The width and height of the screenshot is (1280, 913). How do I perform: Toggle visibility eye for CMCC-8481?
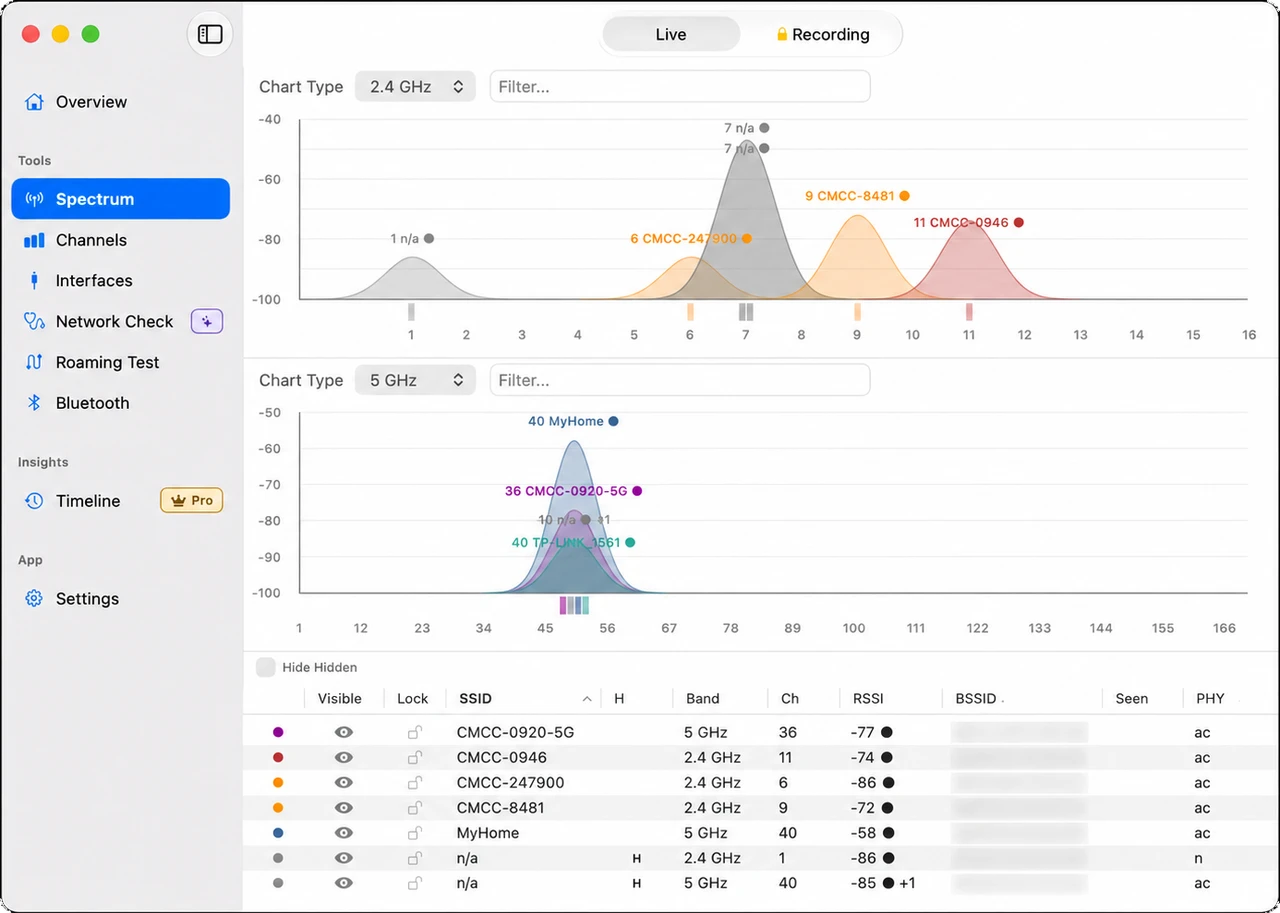tap(343, 808)
